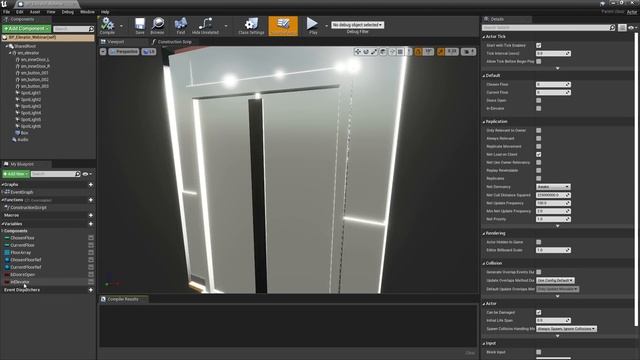The width and height of the screenshot is (640, 360).
Task: Open the Perspective view mode dropdown
Action: click(124, 52)
